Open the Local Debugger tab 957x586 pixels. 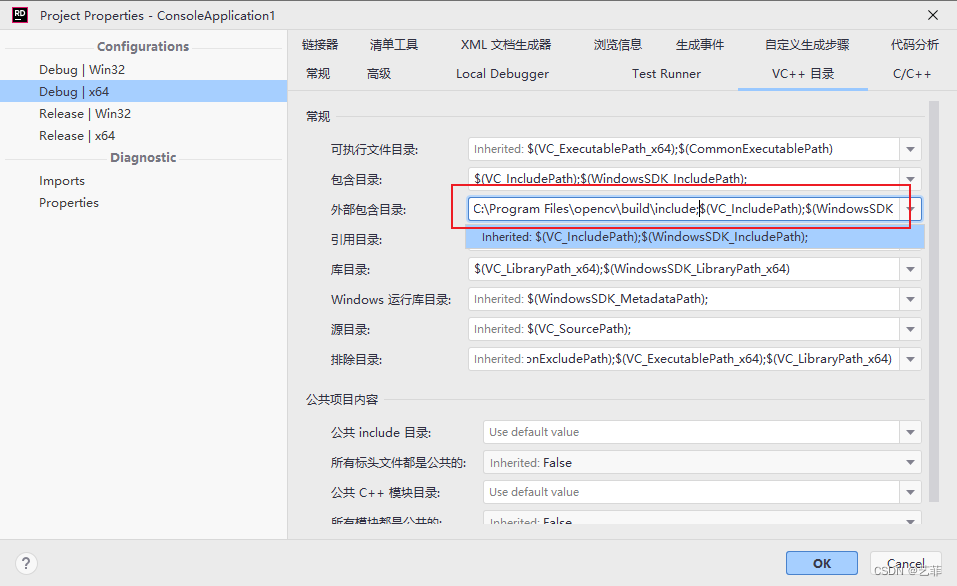coord(502,74)
